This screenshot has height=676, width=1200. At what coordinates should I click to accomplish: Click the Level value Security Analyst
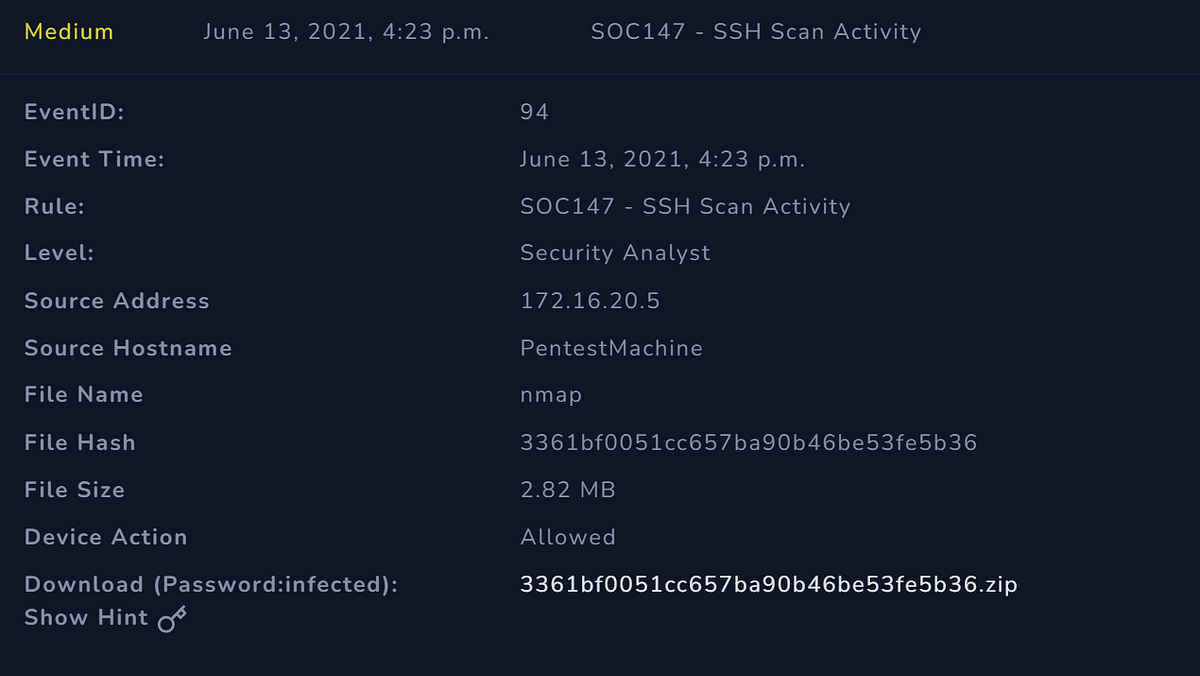[615, 252]
